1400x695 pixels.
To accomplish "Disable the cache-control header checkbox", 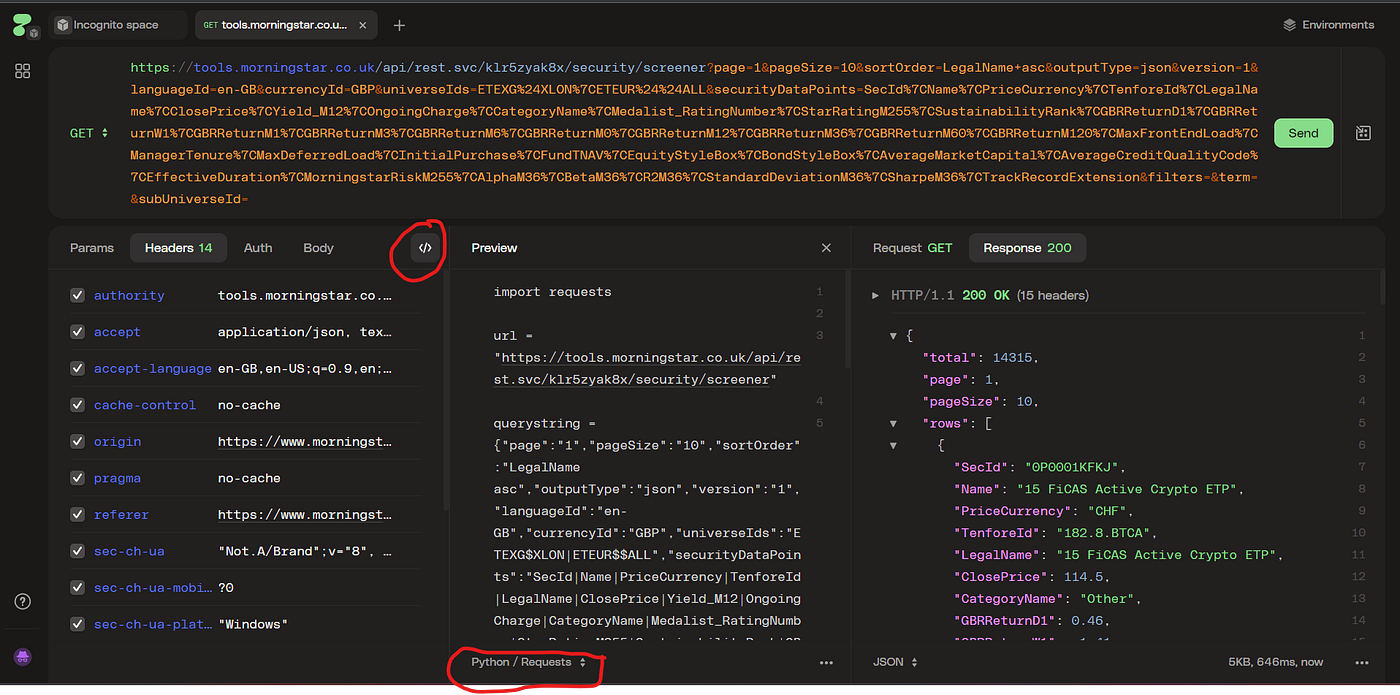I will (x=77, y=405).
